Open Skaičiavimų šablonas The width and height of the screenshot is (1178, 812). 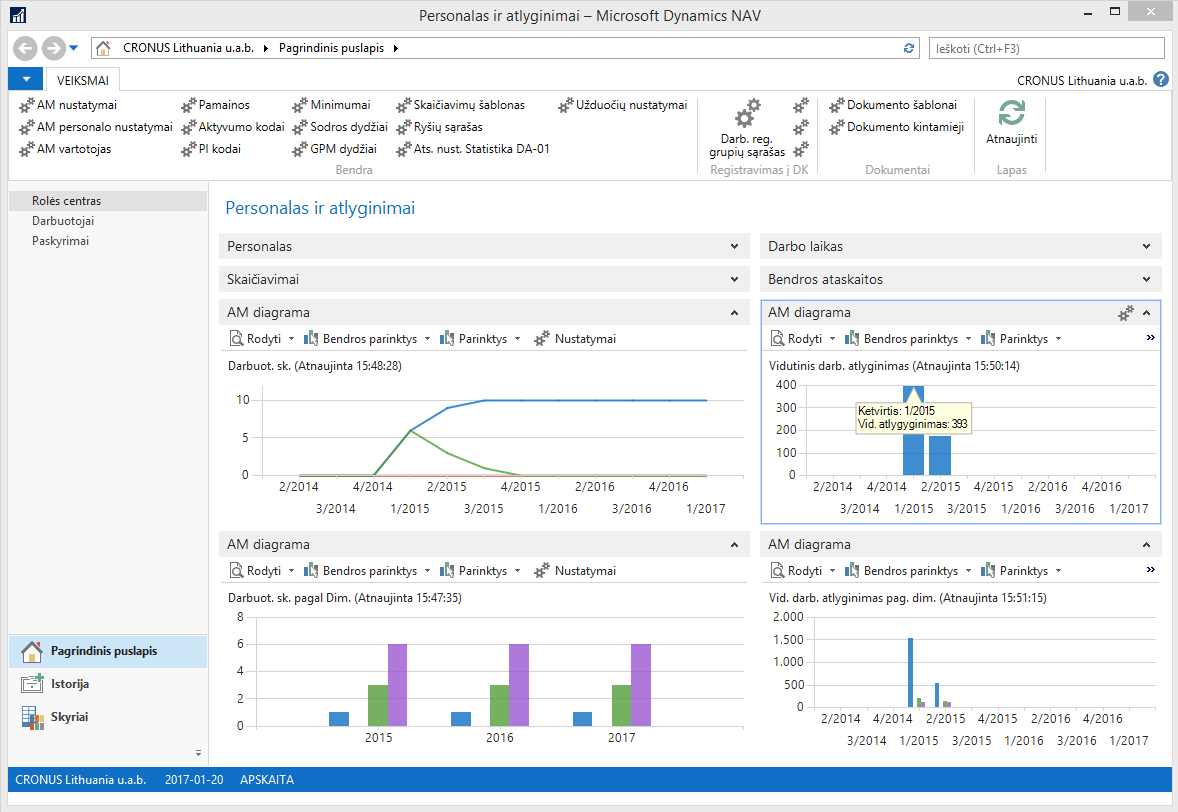(461, 105)
